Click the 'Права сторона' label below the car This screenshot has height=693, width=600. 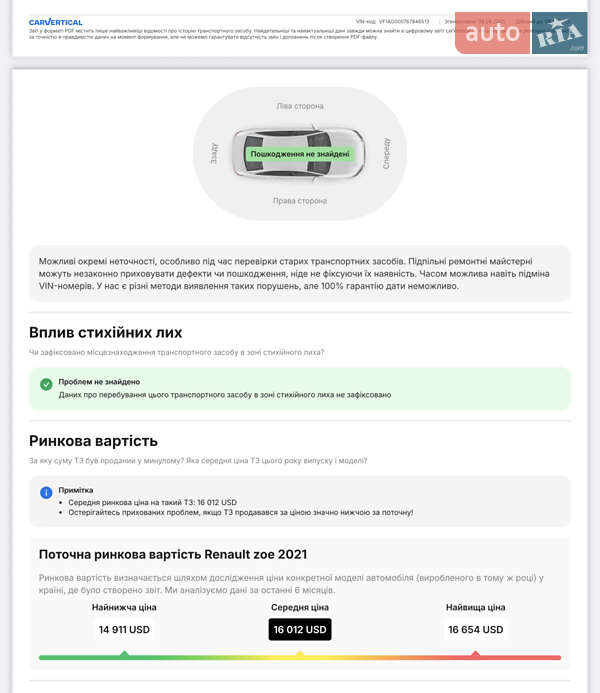(x=300, y=201)
